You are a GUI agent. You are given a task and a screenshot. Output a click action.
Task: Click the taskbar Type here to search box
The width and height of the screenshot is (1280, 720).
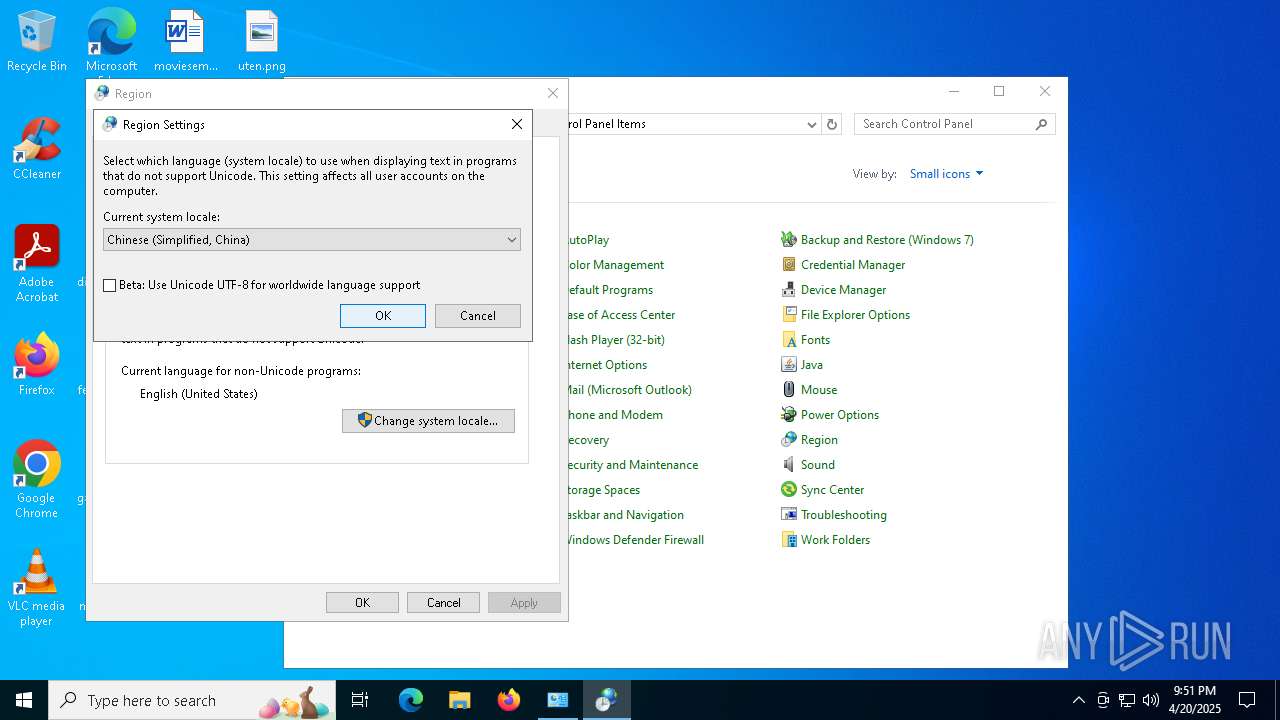pyautogui.click(x=192, y=700)
